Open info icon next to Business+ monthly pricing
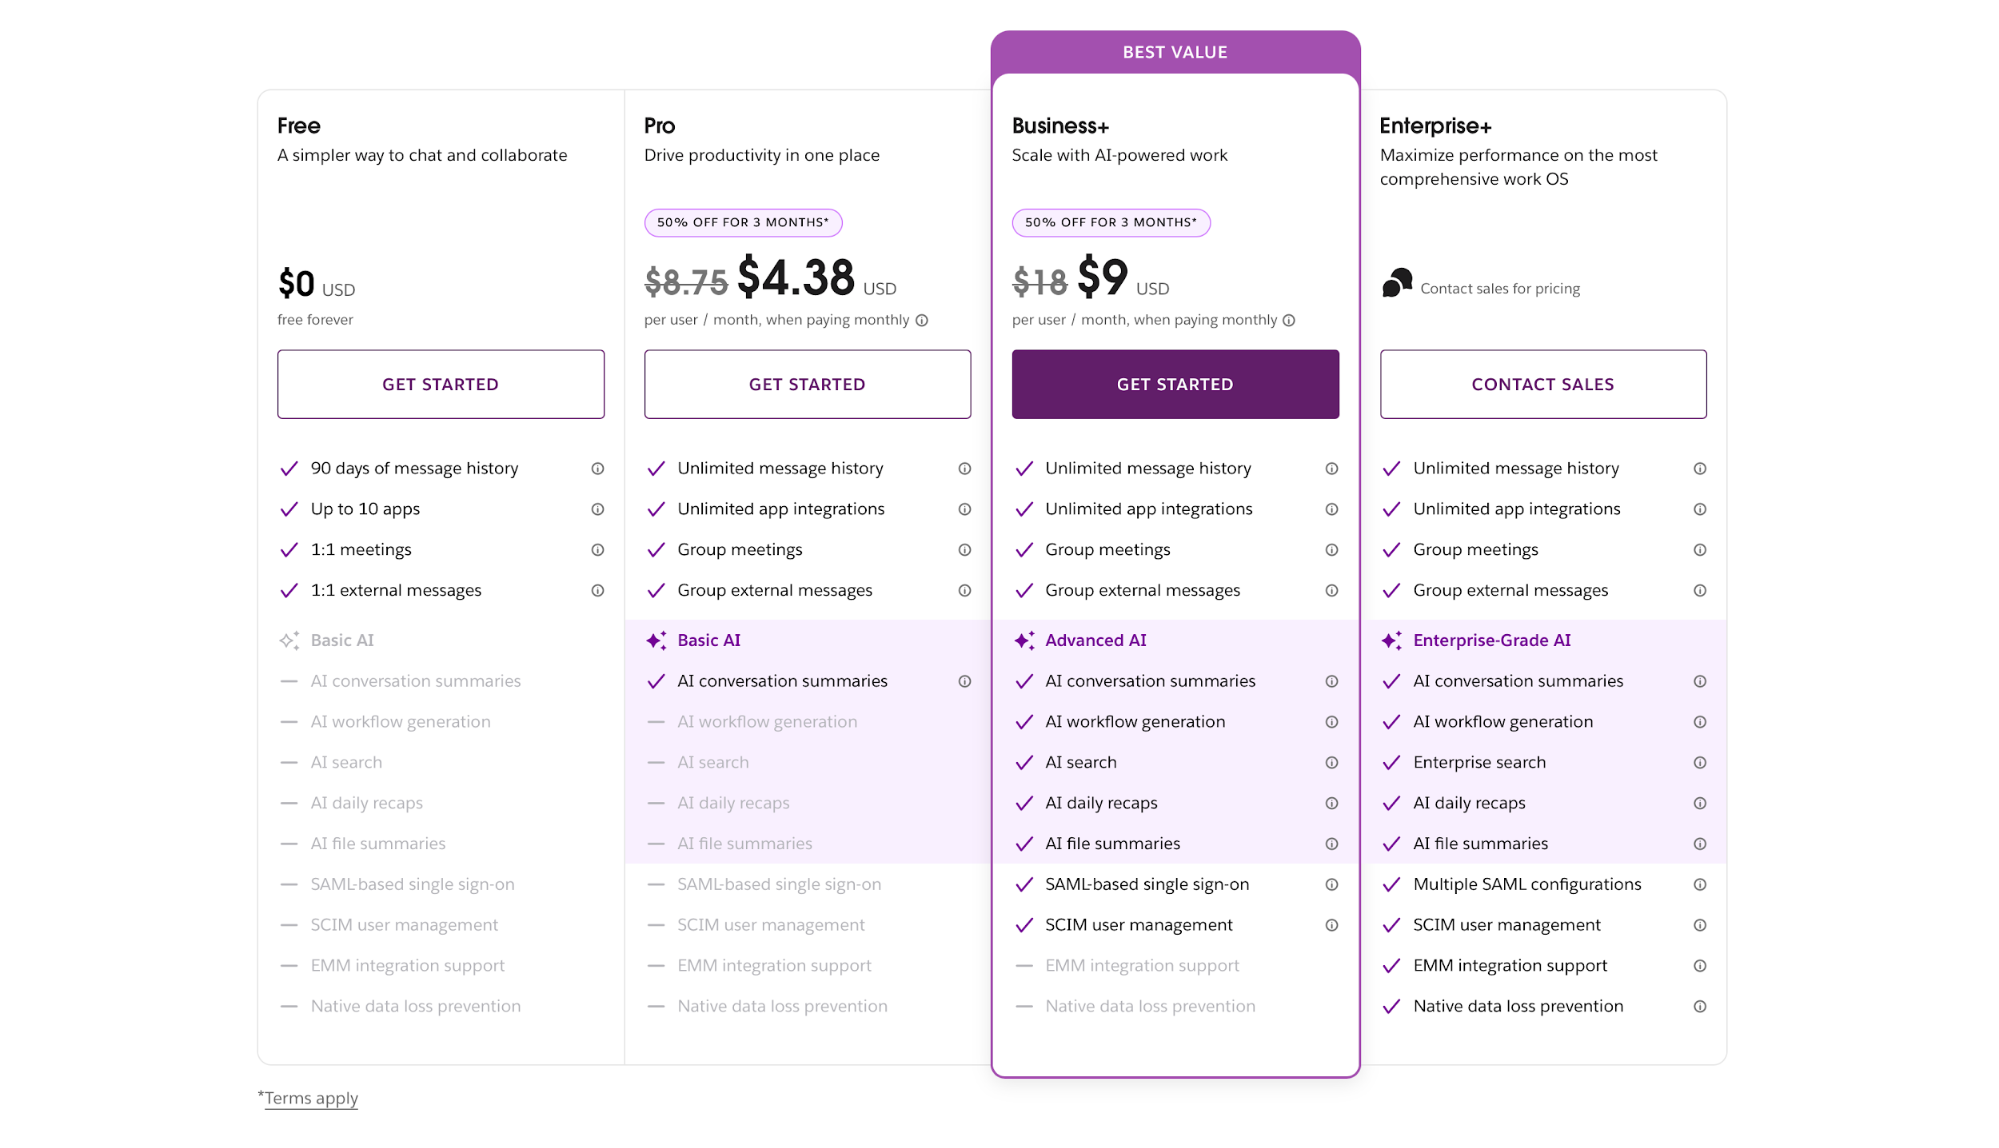This screenshot has width=1999, height=1148. [1289, 321]
